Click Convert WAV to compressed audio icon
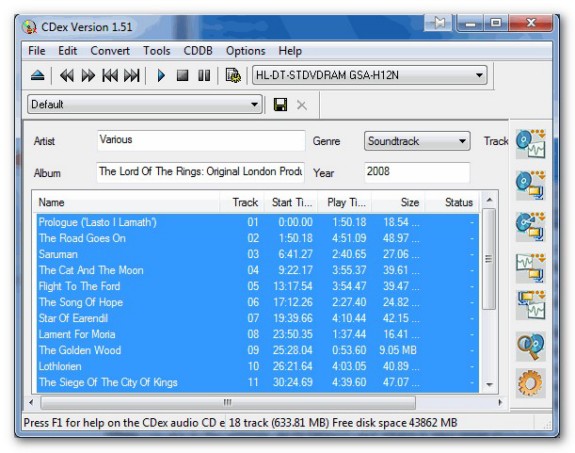The image size is (575, 453). [530, 268]
